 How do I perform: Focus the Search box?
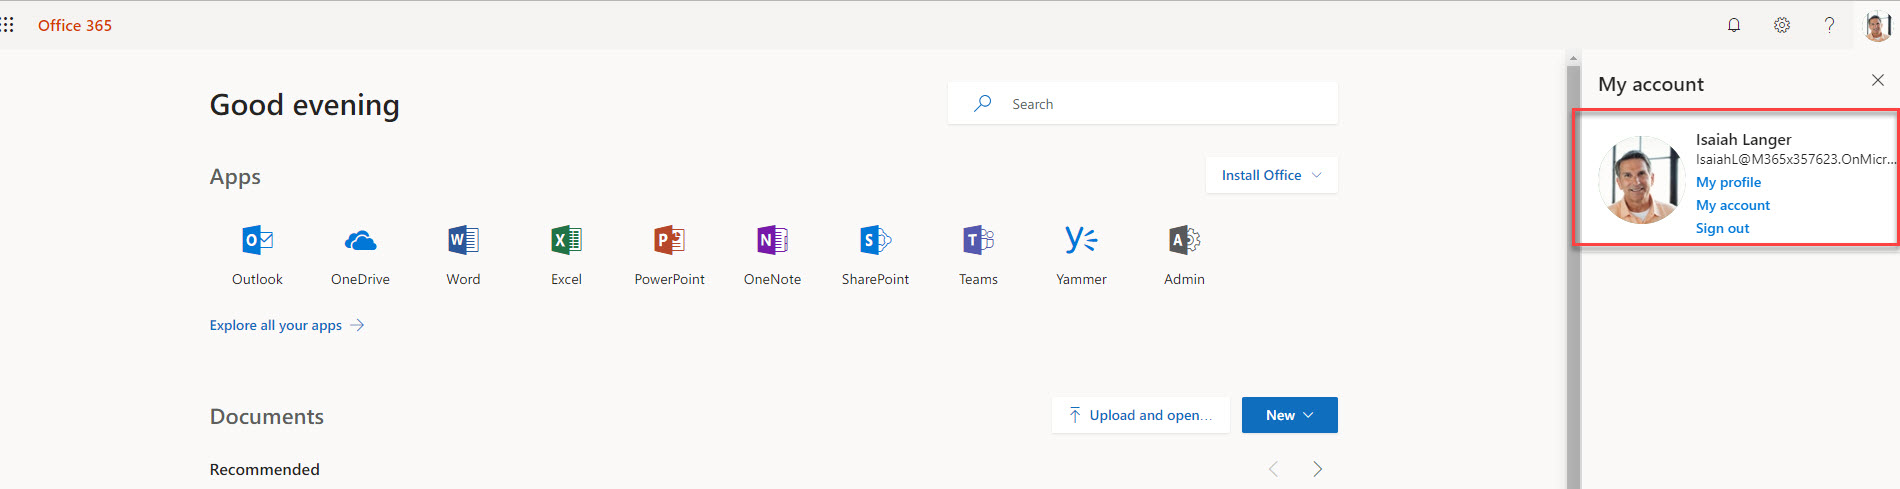point(1142,104)
